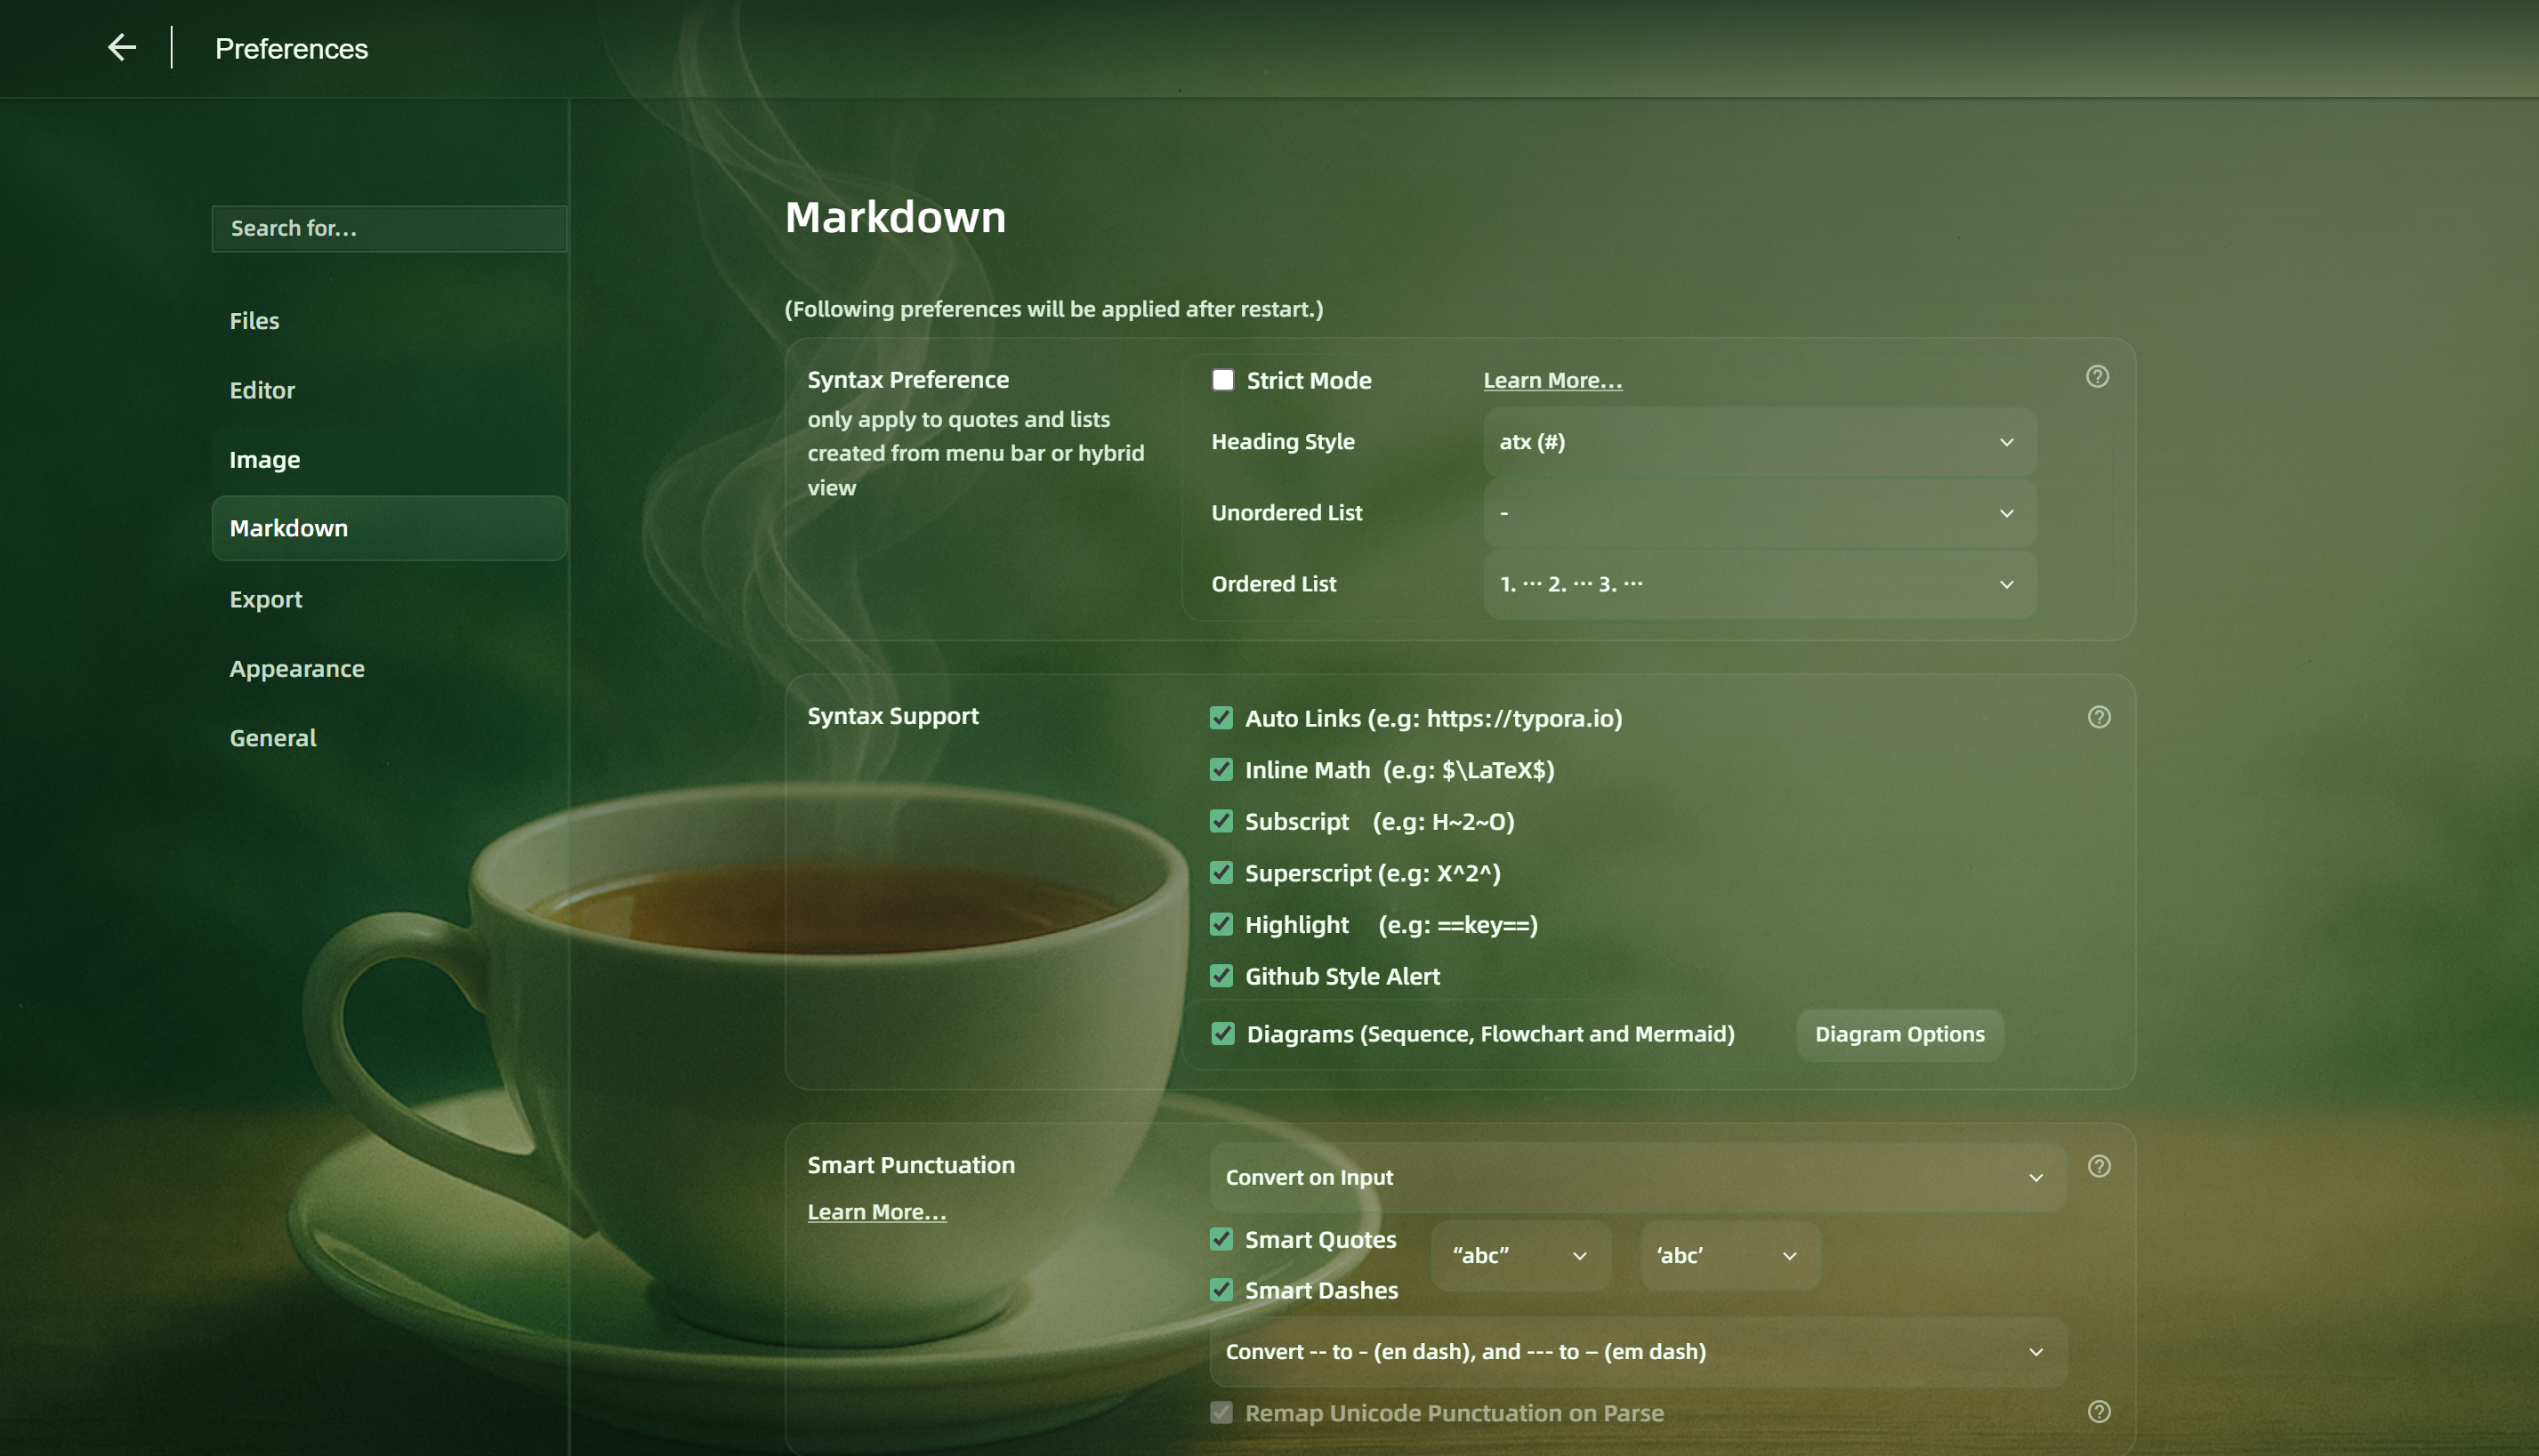
Task: Switch to the Appearance preferences section
Action: coord(297,668)
